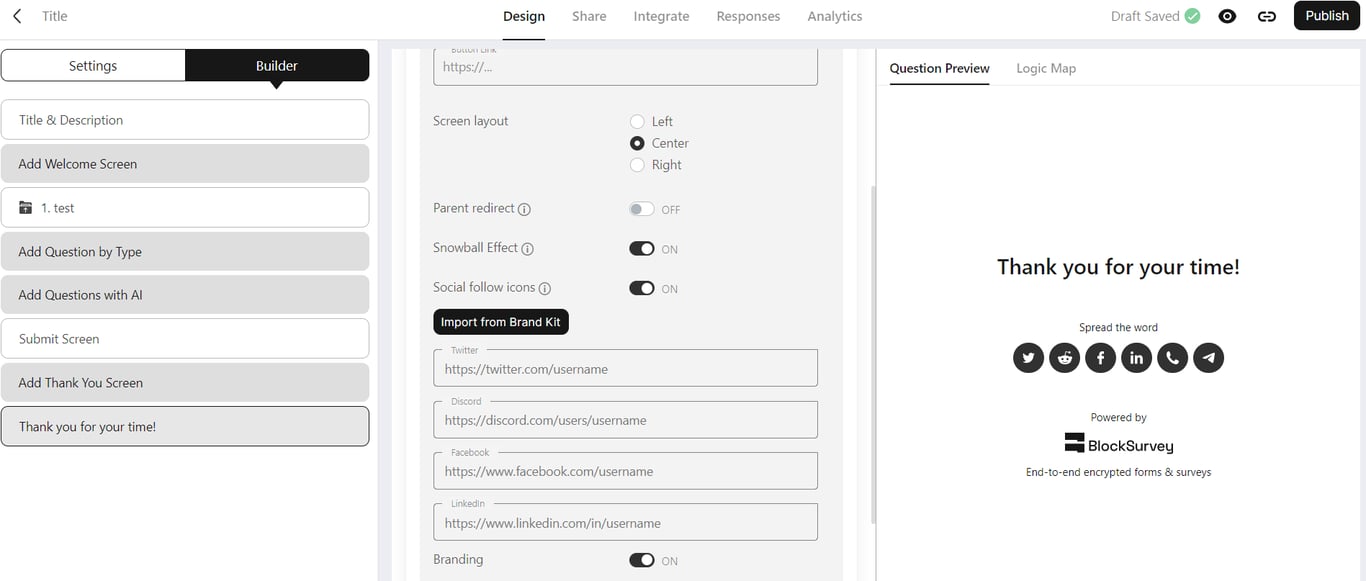Click info icon next to Snowball Effect

point(528,249)
